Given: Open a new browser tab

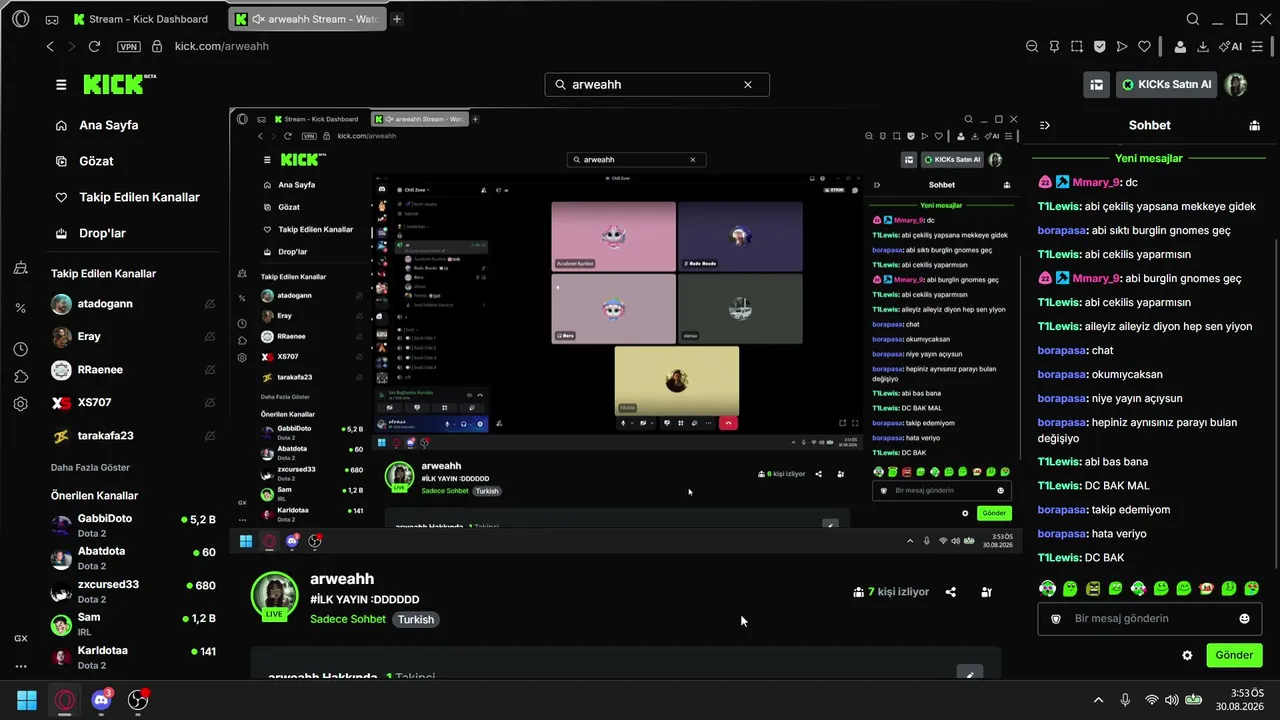Looking at the screenshot, I should (x=397, y=19).
